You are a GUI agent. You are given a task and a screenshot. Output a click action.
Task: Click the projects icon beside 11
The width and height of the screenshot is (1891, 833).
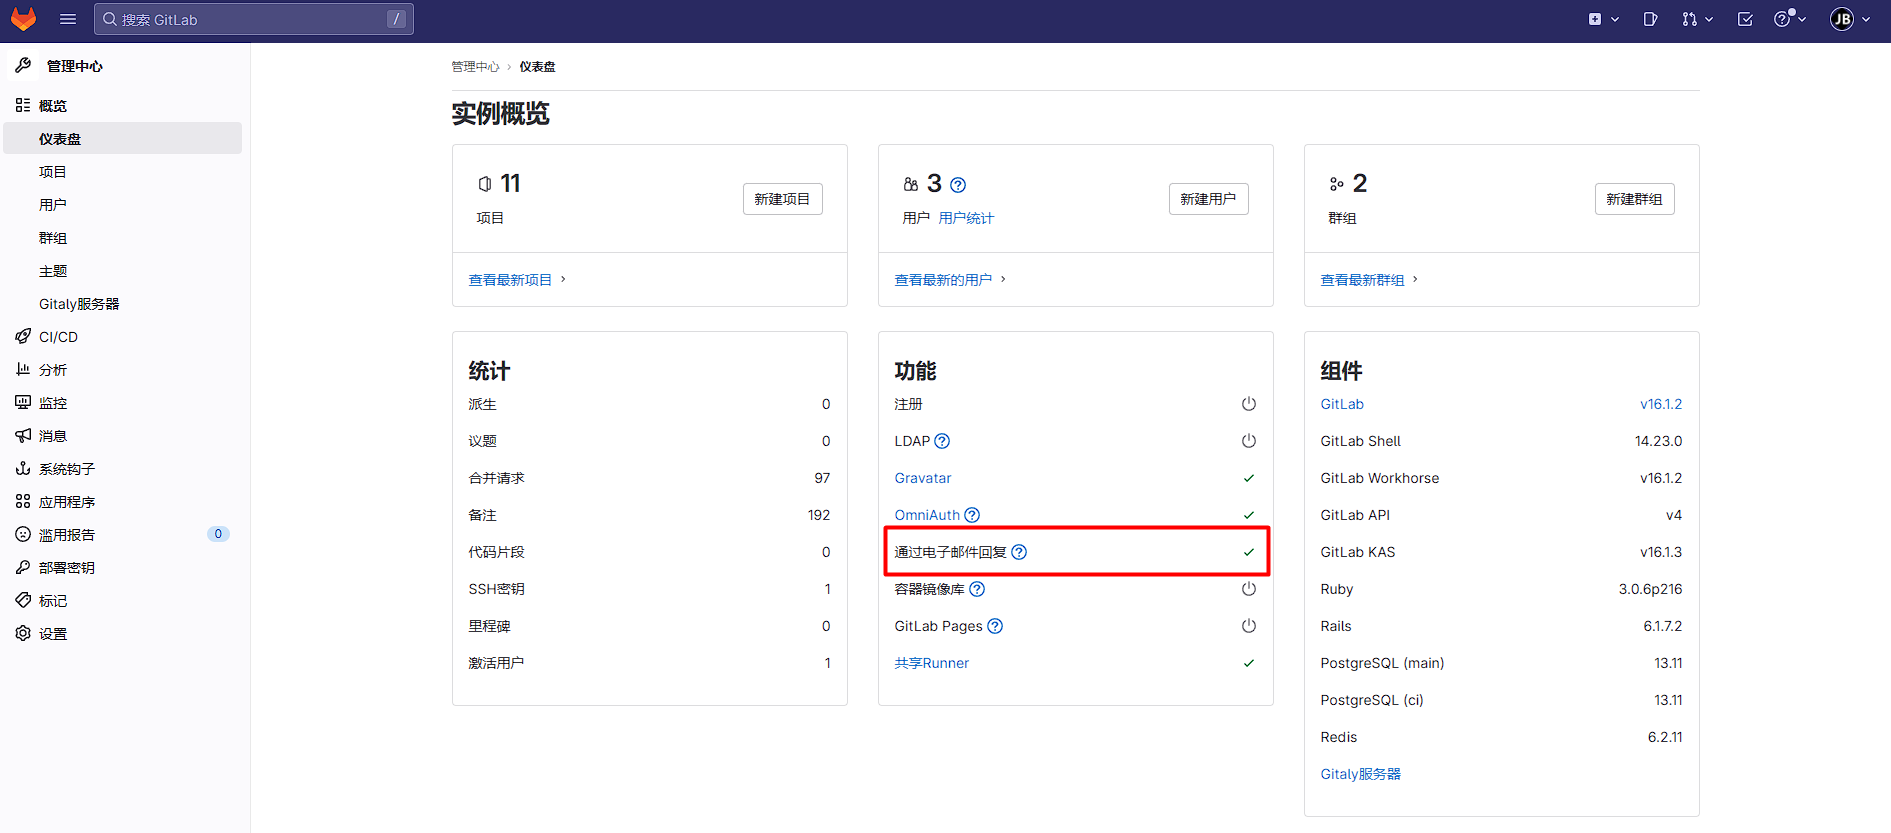[485, 184]
